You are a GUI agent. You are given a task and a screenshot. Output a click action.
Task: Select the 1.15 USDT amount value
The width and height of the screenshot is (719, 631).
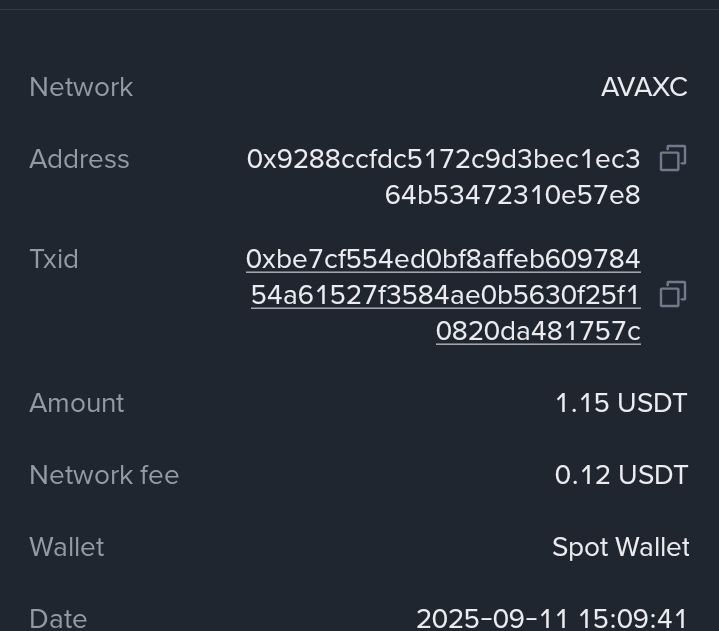(x=621, y=403)
